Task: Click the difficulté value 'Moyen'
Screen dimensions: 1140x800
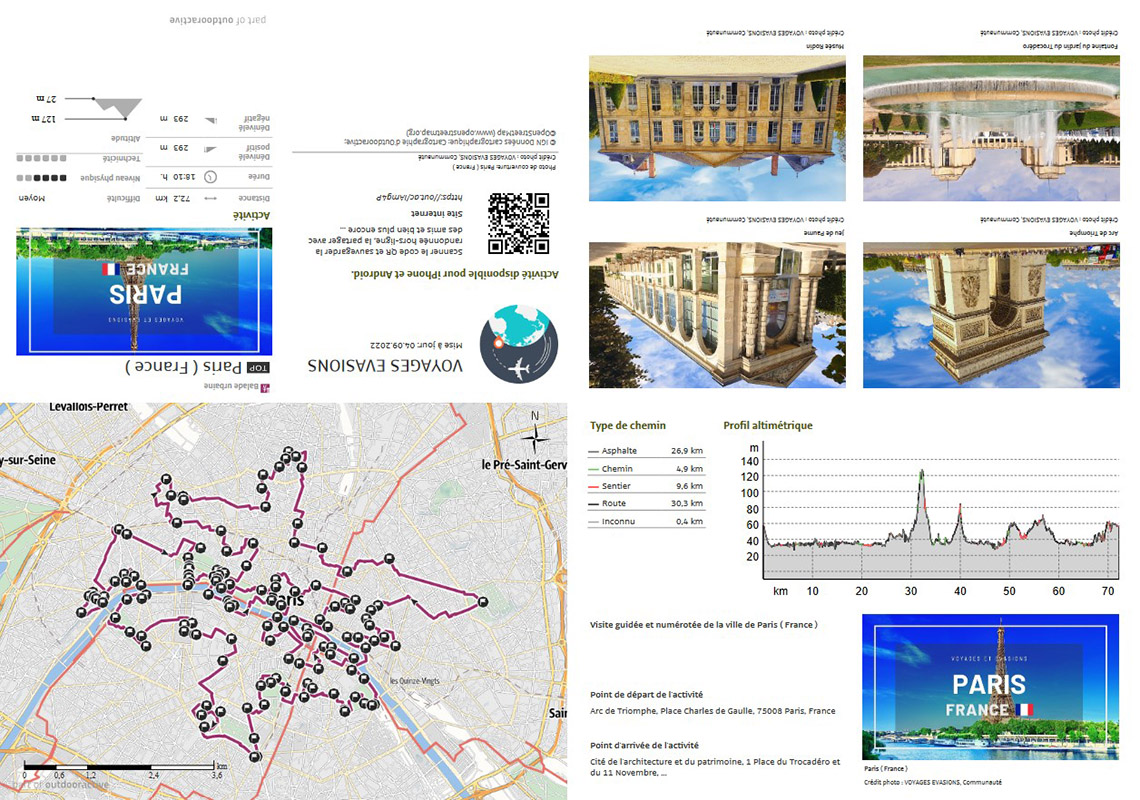Action: (31, 199)
